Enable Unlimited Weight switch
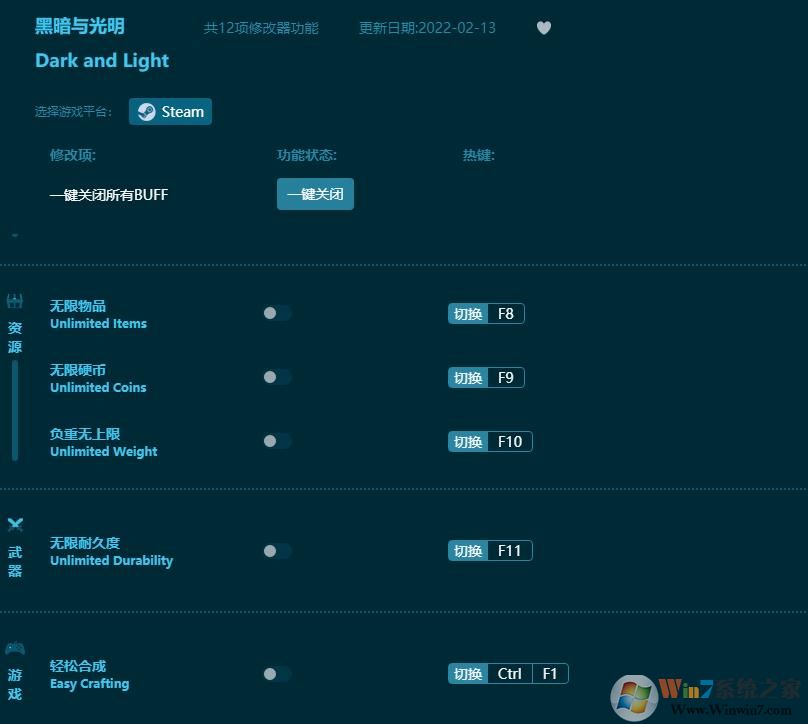The width and height of the screenshot is (808, 724). point(277,441)
